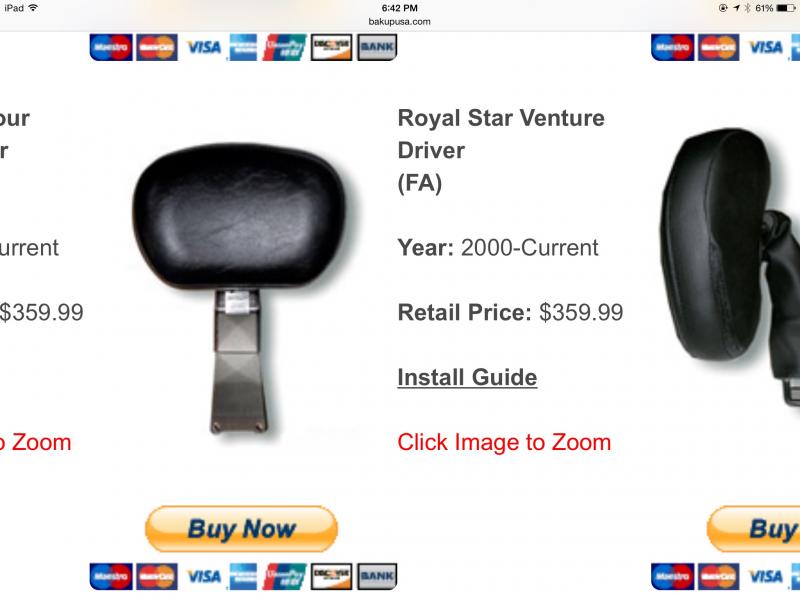The width and height of the screenshot is (800, 600).
Task: Select the bottom-row BANK payment icon
Action: pos(377,577)
